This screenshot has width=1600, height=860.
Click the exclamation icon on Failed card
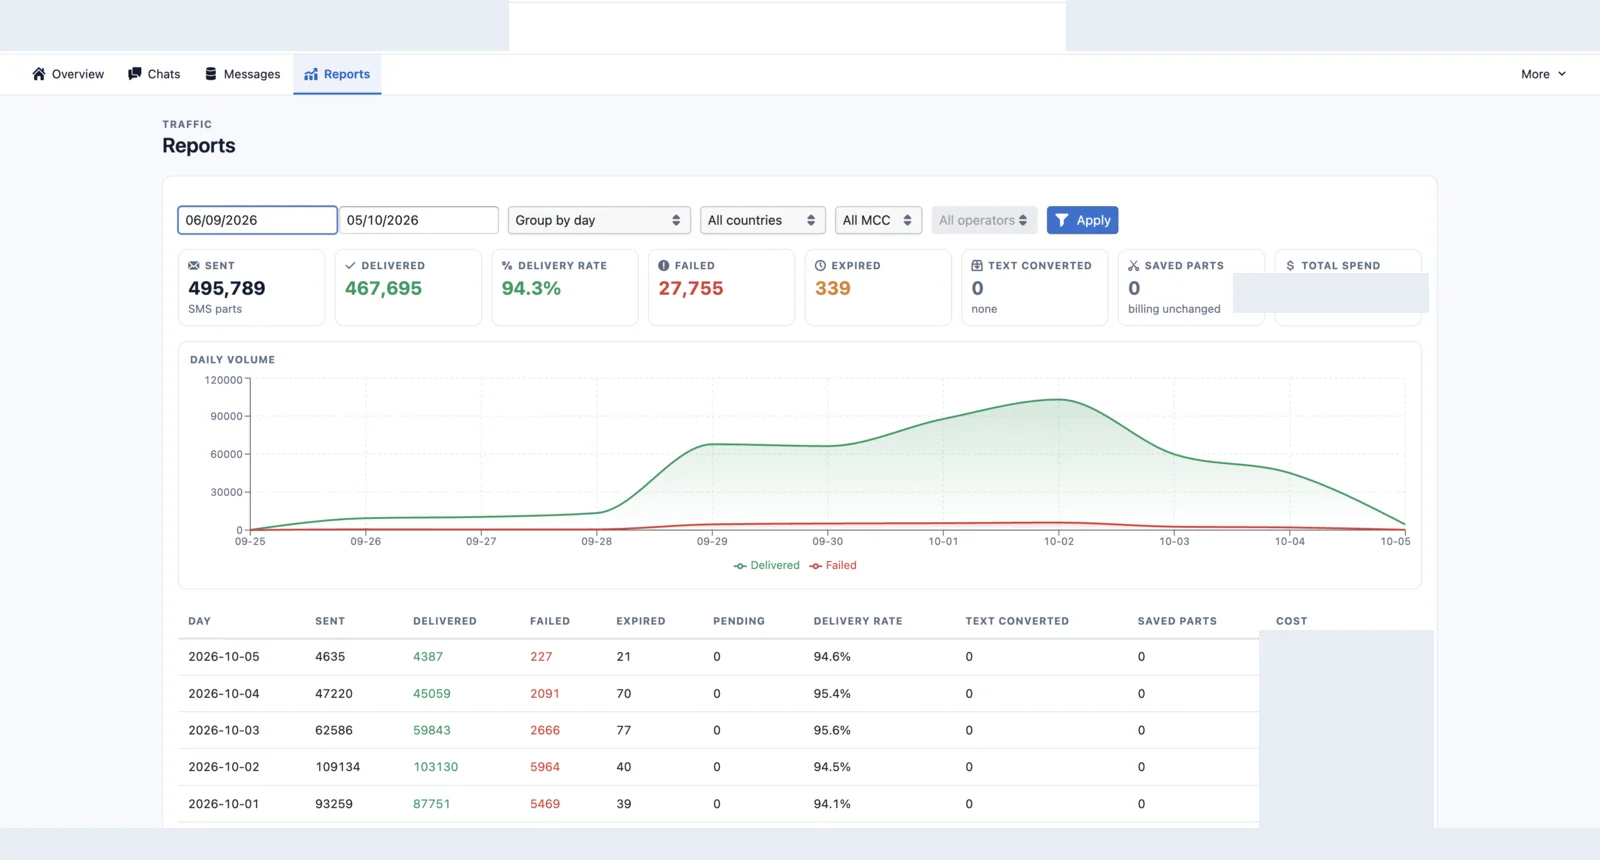point(664,266)
